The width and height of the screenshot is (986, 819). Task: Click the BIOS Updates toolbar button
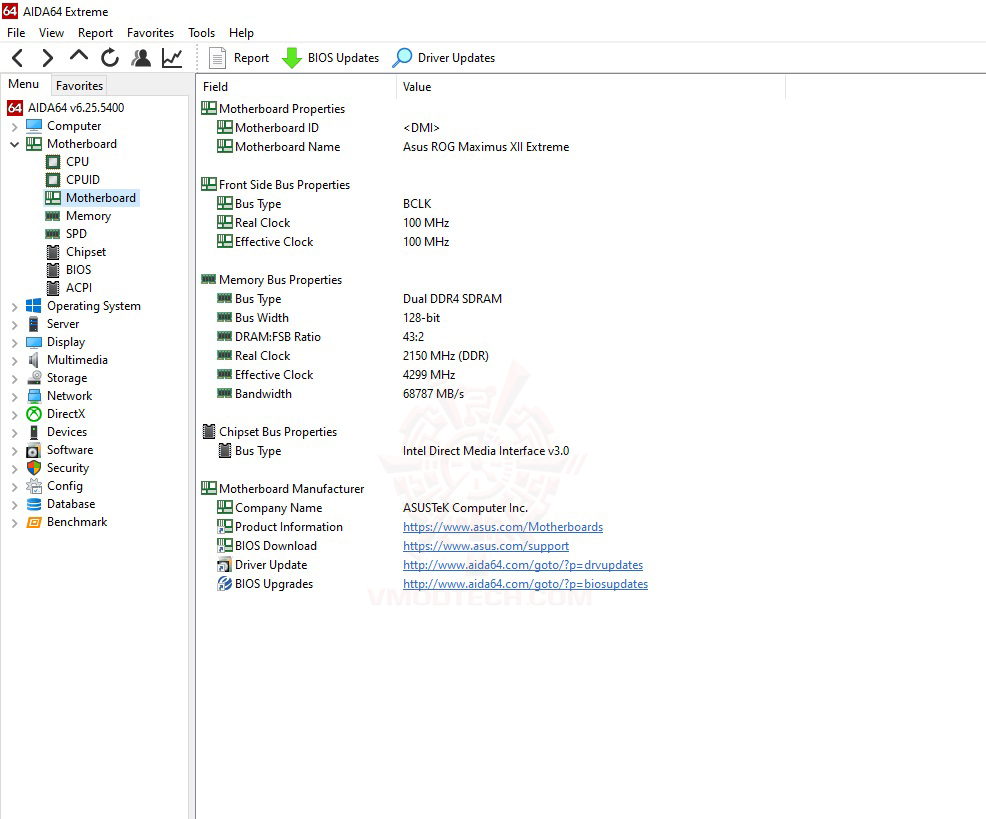pos(330,58)
